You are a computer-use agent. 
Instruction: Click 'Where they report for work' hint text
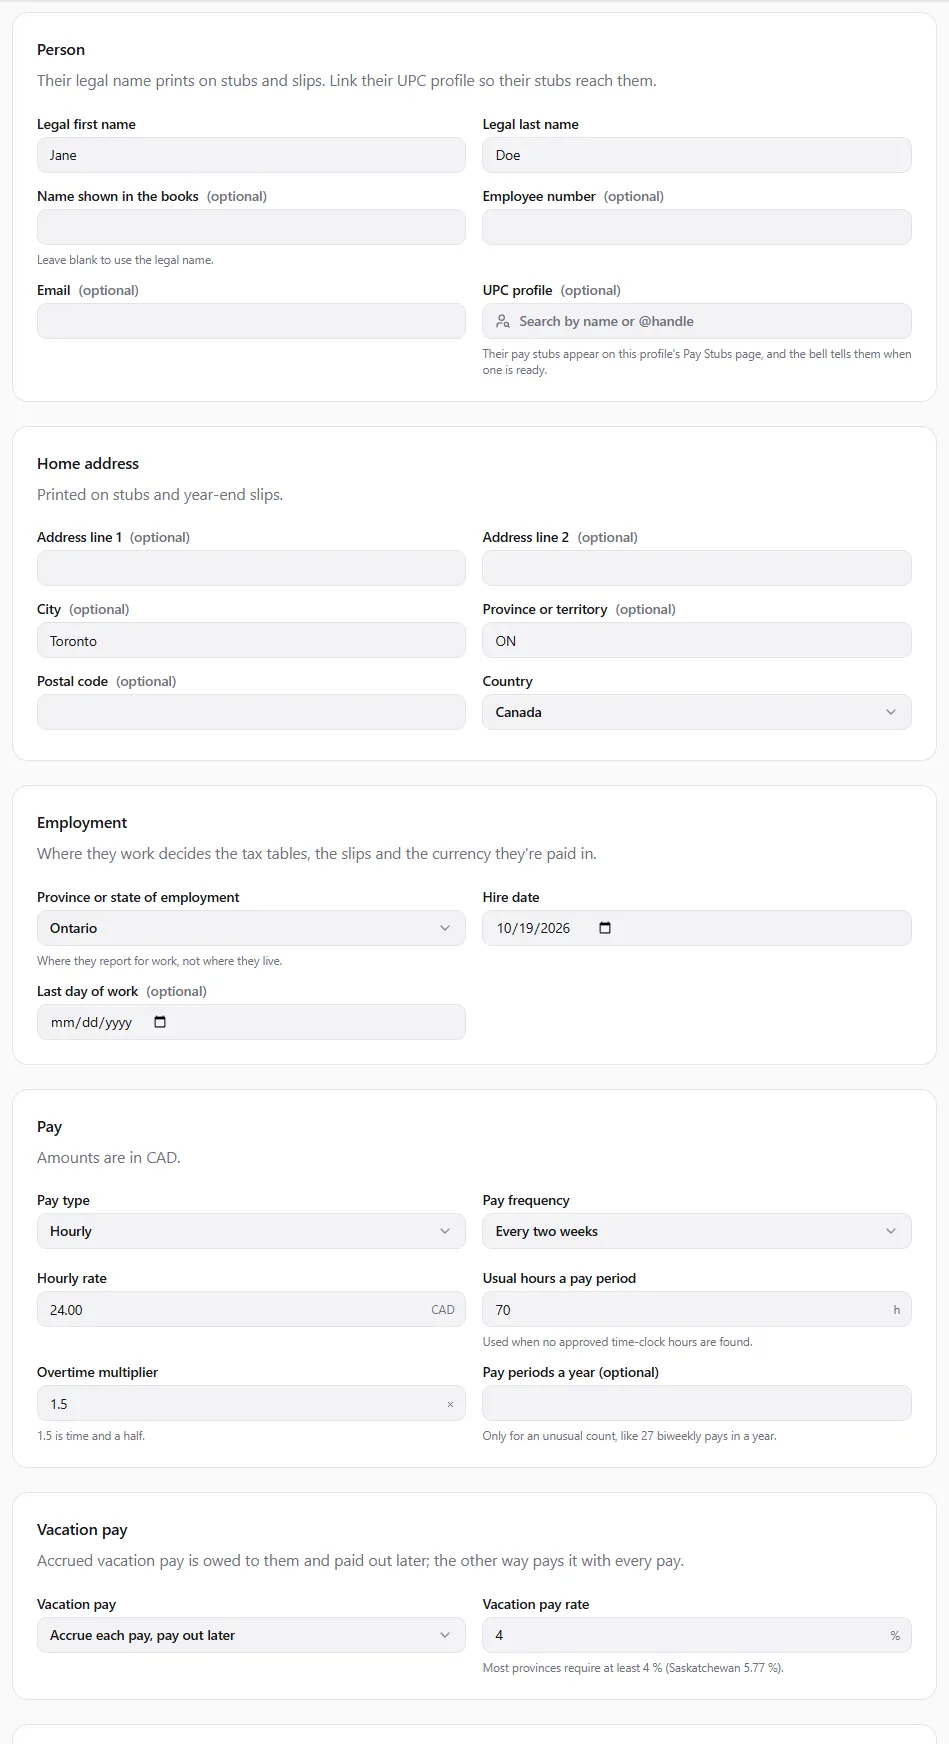[160, 961]
